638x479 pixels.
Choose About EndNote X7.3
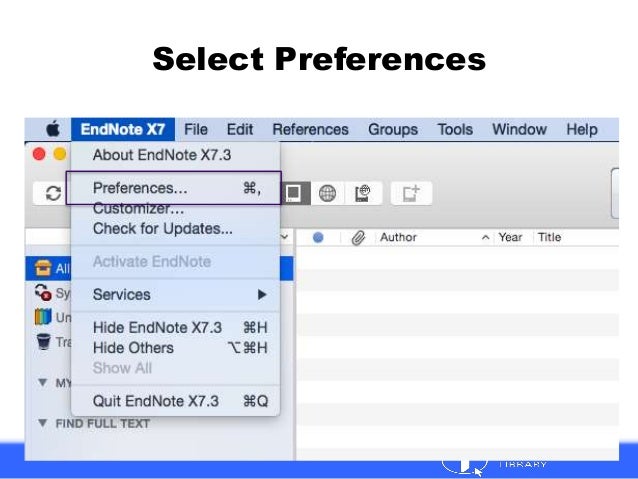point(175,155)
